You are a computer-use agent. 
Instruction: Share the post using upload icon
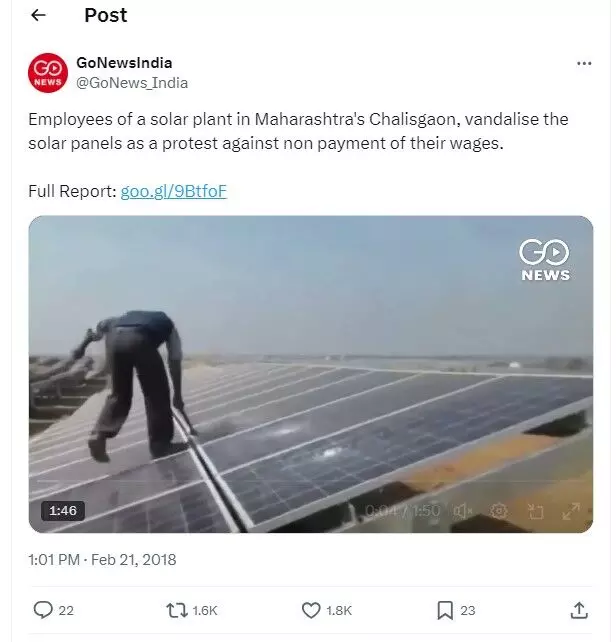(x=579, y=610)
